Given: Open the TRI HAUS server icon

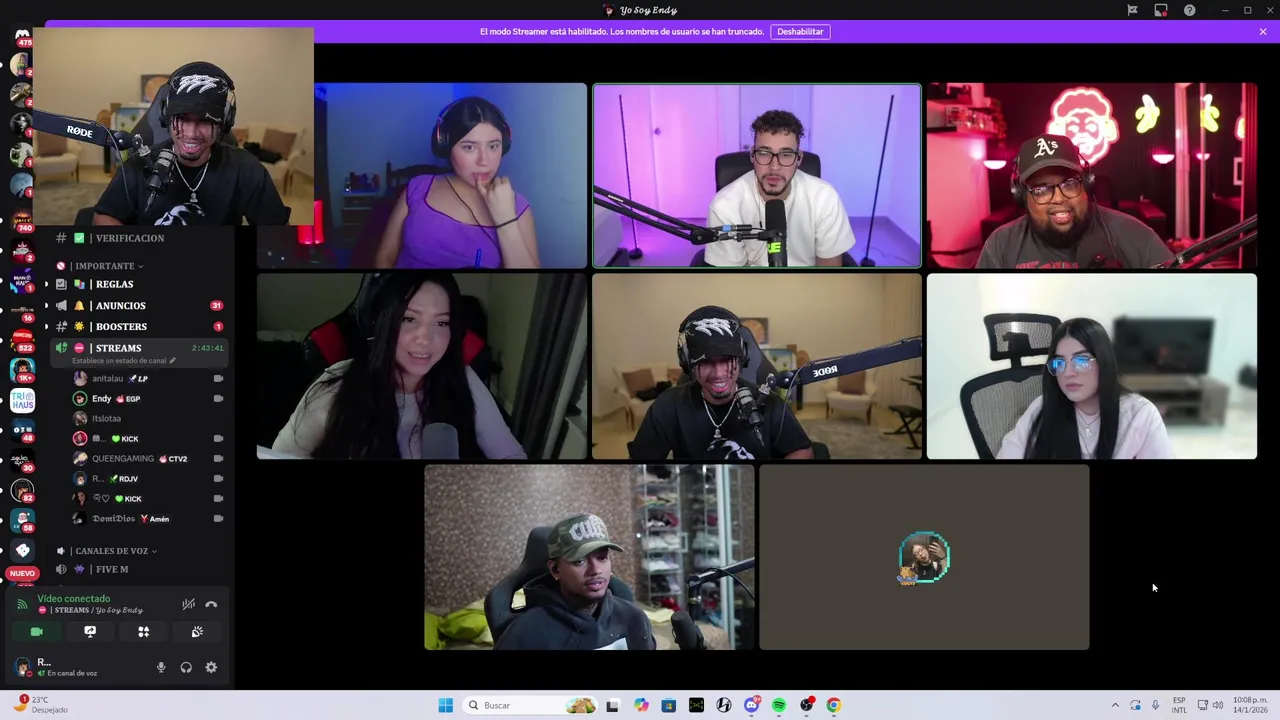Looking at the screenshot, I should 22,401.
